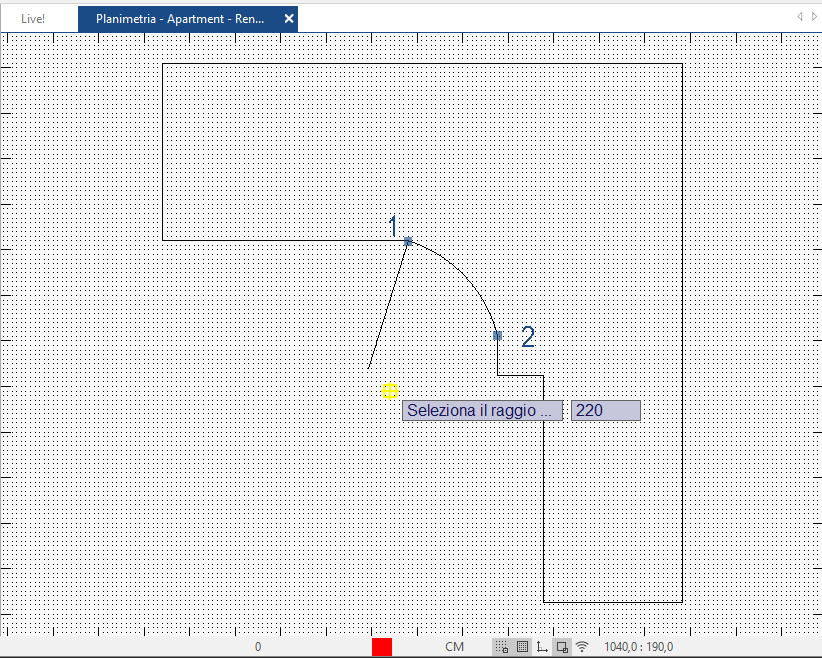
Task: Toggle object snap icon in status bar
Action: pyautogui.click(x=562, y=646)
